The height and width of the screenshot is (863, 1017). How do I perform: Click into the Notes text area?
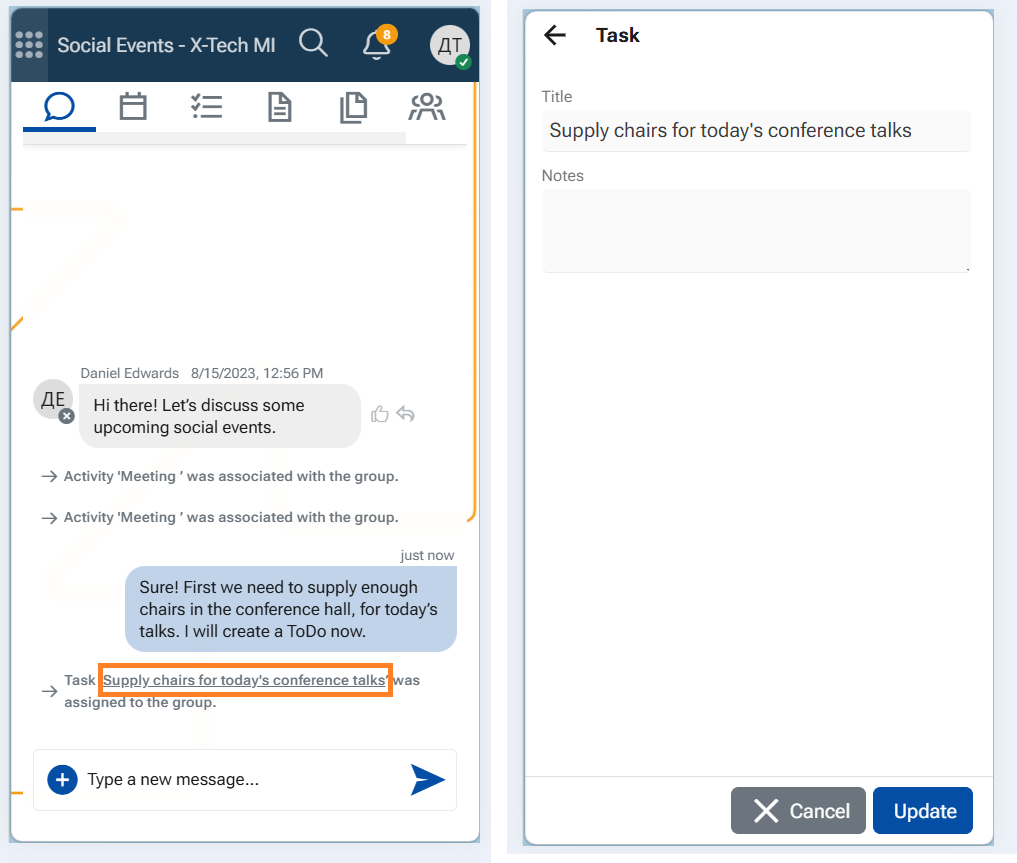click(756, 230)
